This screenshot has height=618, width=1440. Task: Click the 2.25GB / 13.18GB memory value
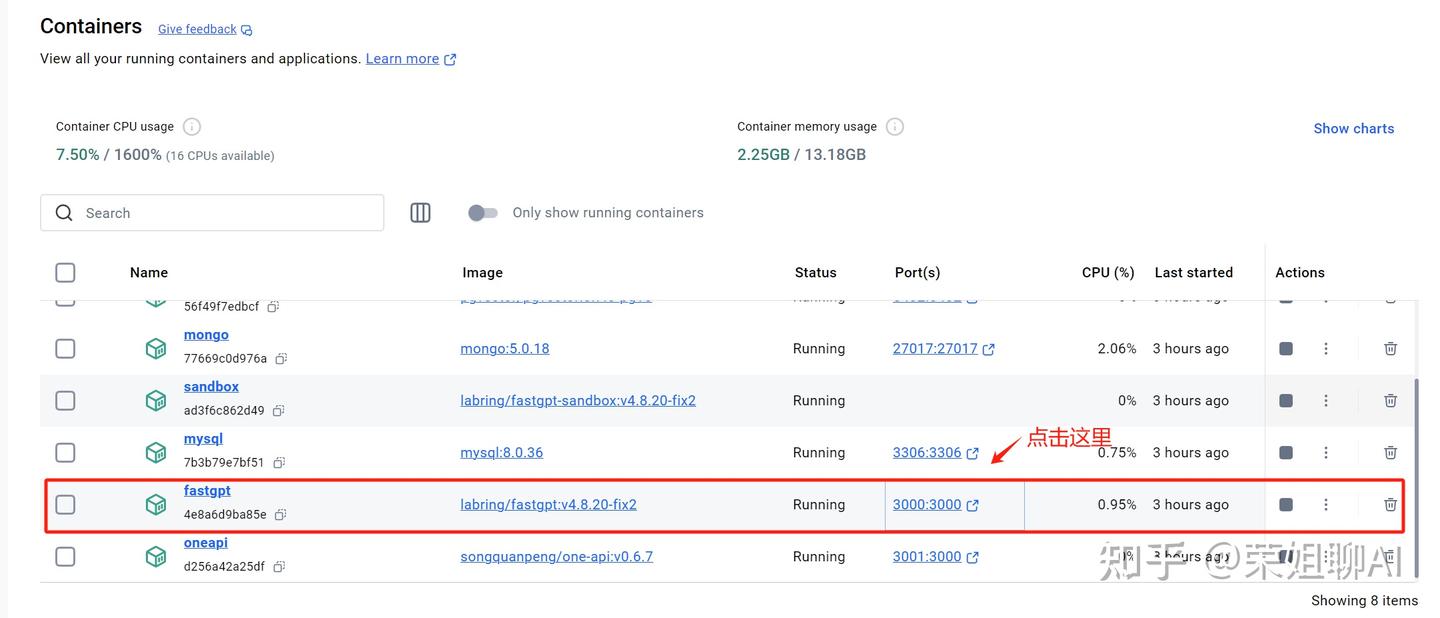801,154
